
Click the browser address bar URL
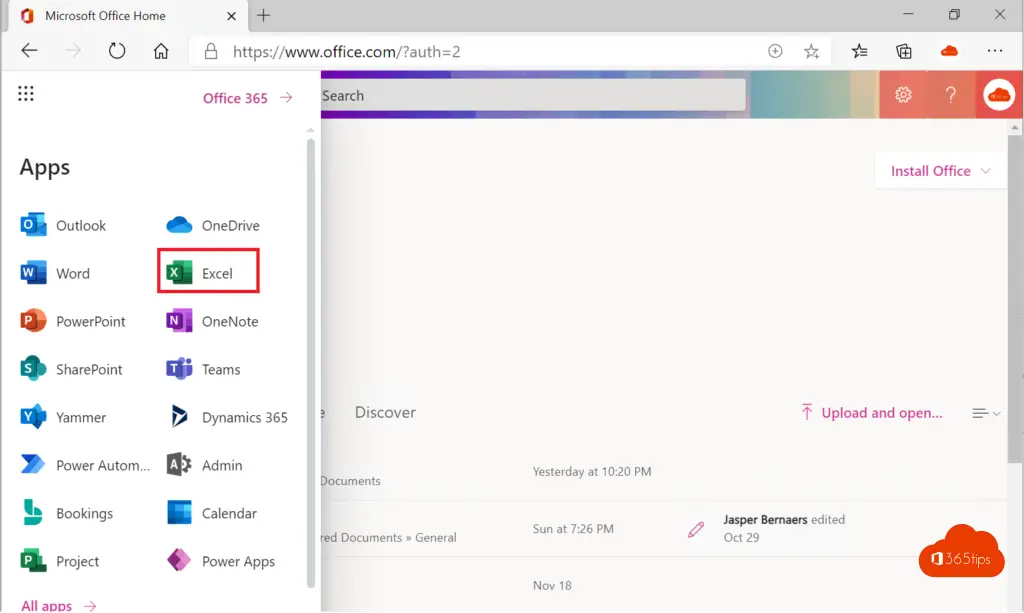[346, 52]
